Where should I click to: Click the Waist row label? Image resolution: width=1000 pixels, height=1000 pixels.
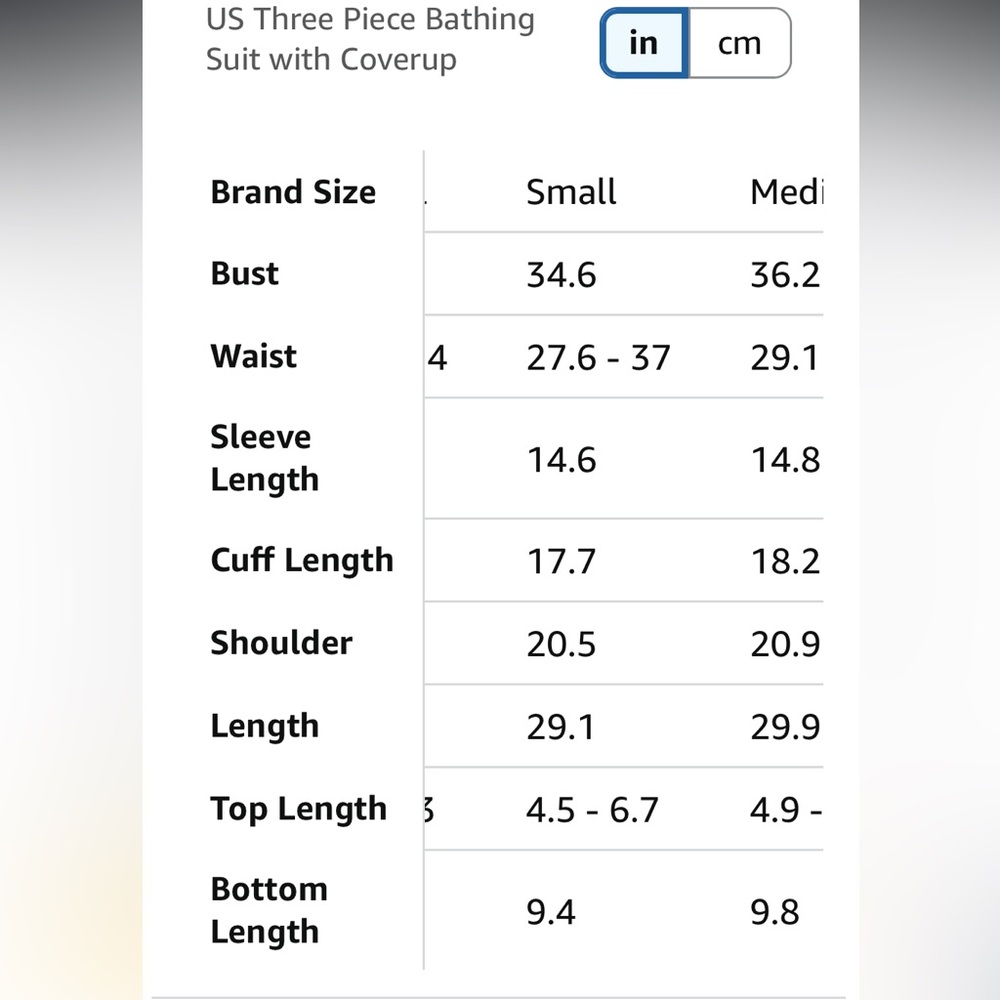tap(254, 357)
